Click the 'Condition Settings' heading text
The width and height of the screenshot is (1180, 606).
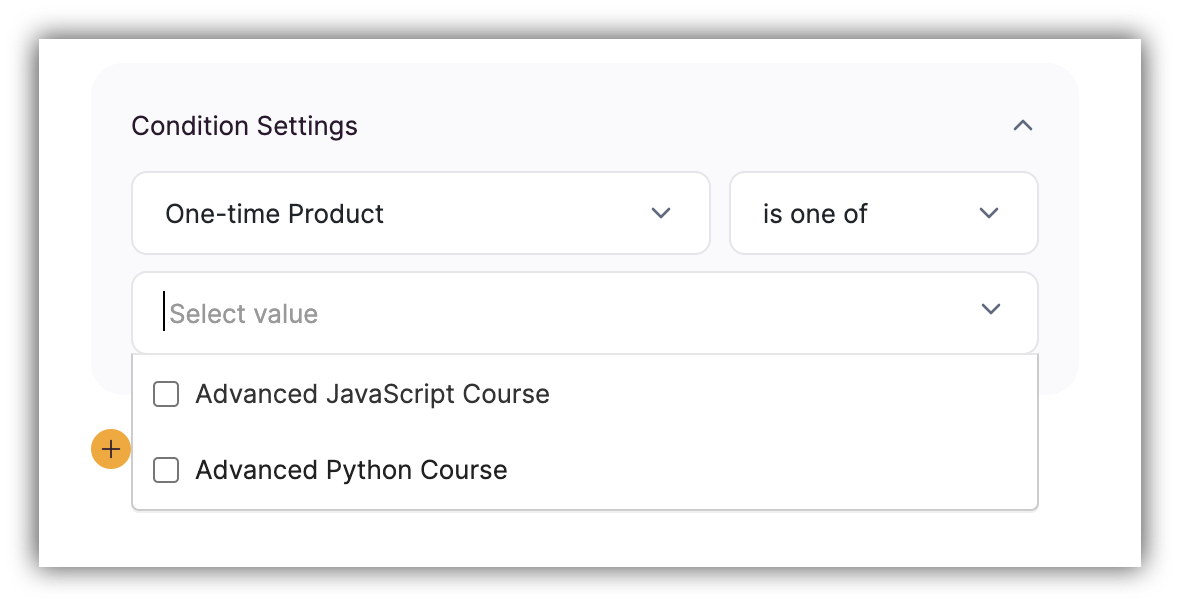pyautogui.click(x=244, y=126)
